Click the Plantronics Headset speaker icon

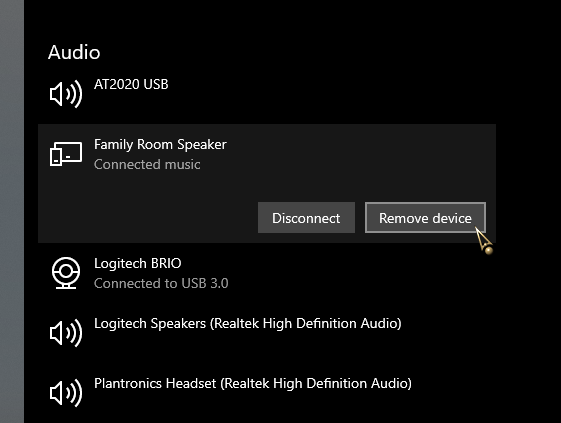66,393
